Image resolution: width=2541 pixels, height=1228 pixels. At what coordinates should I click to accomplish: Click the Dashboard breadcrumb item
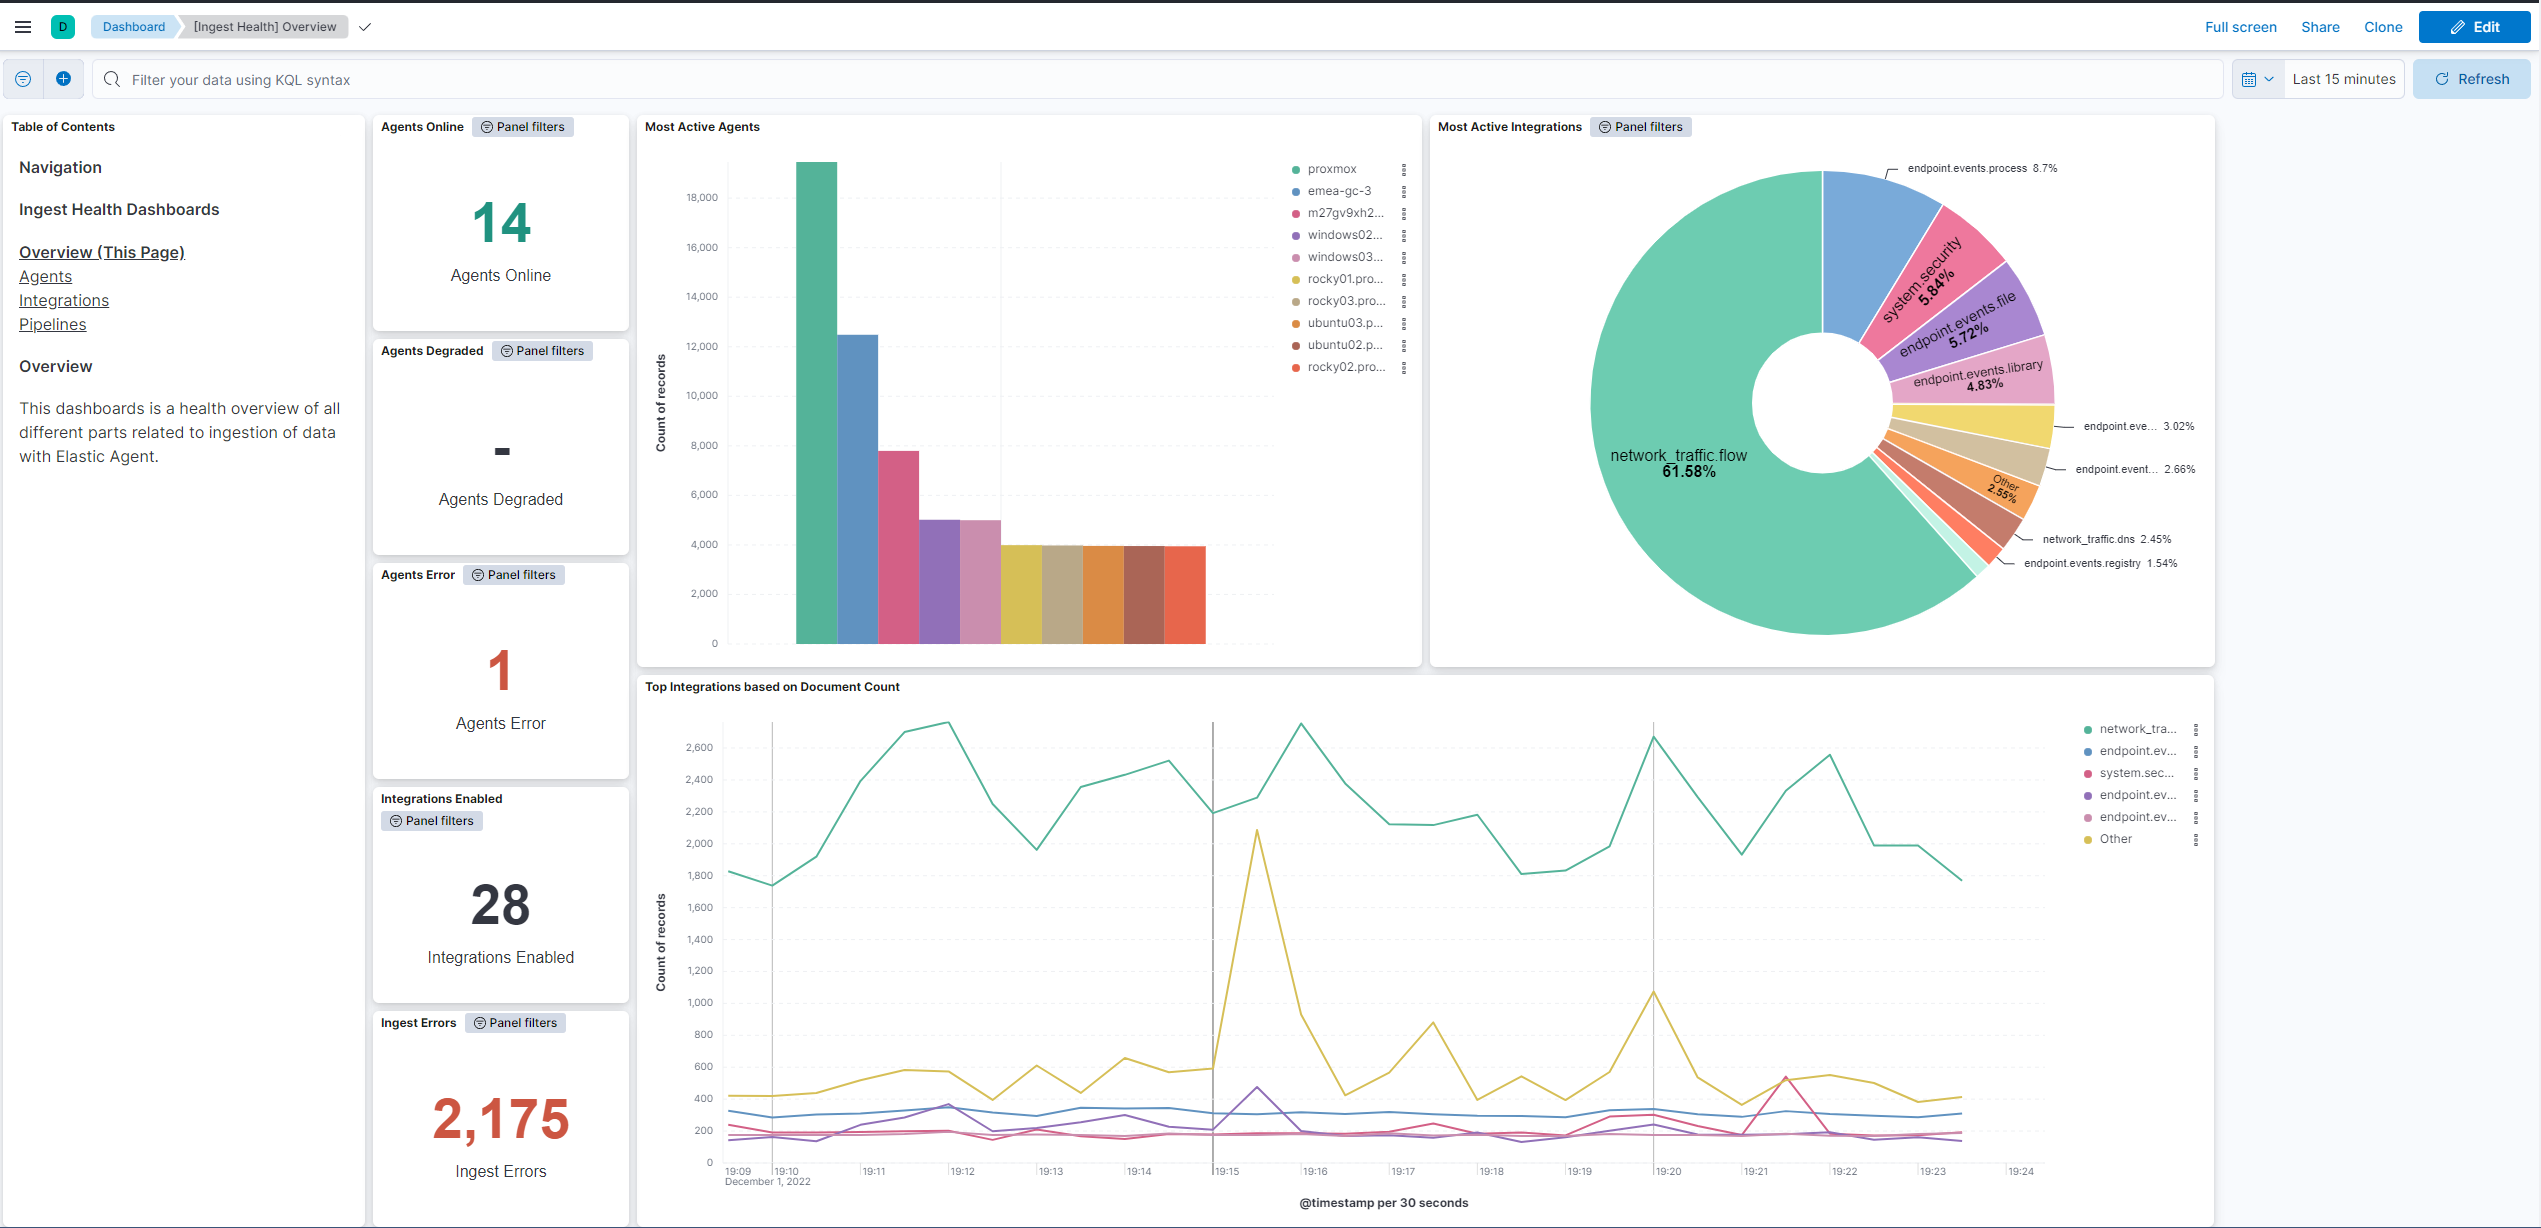pos(134,27)
